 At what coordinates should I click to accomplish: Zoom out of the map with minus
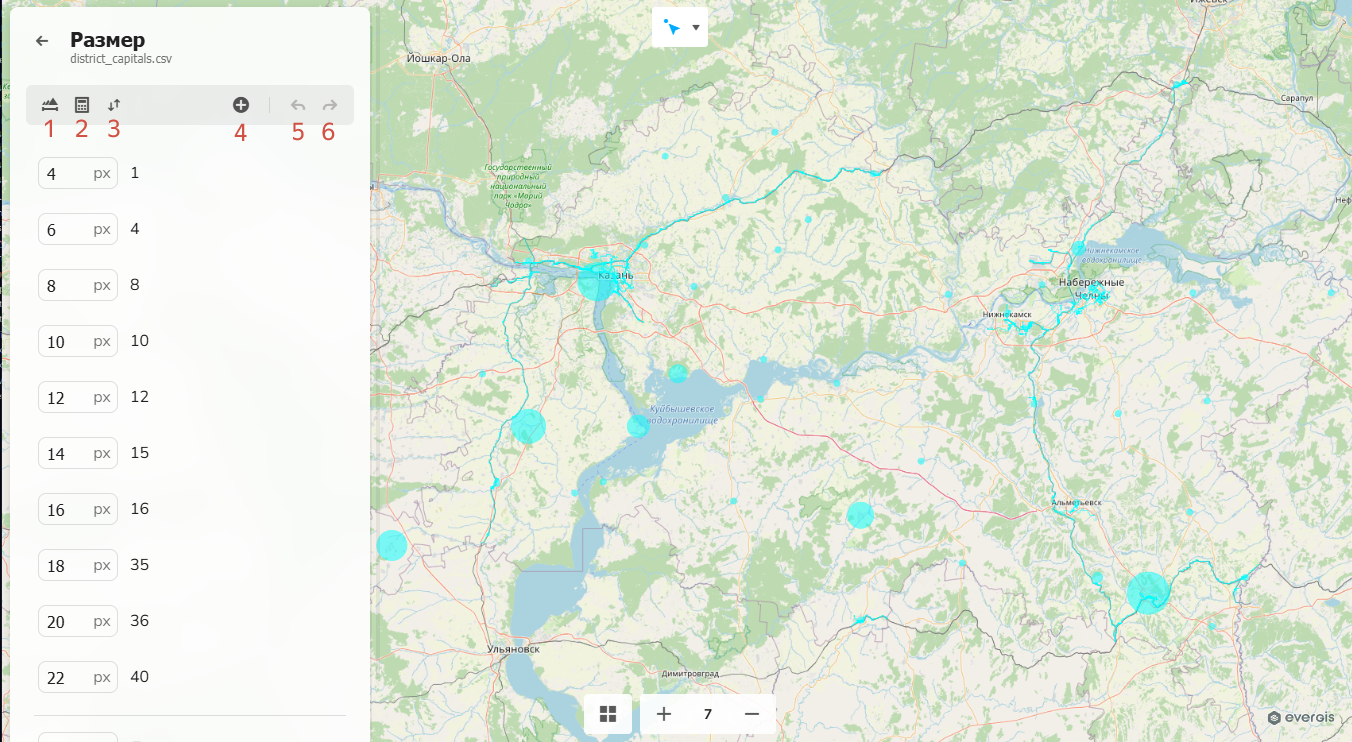click(752, 714)
